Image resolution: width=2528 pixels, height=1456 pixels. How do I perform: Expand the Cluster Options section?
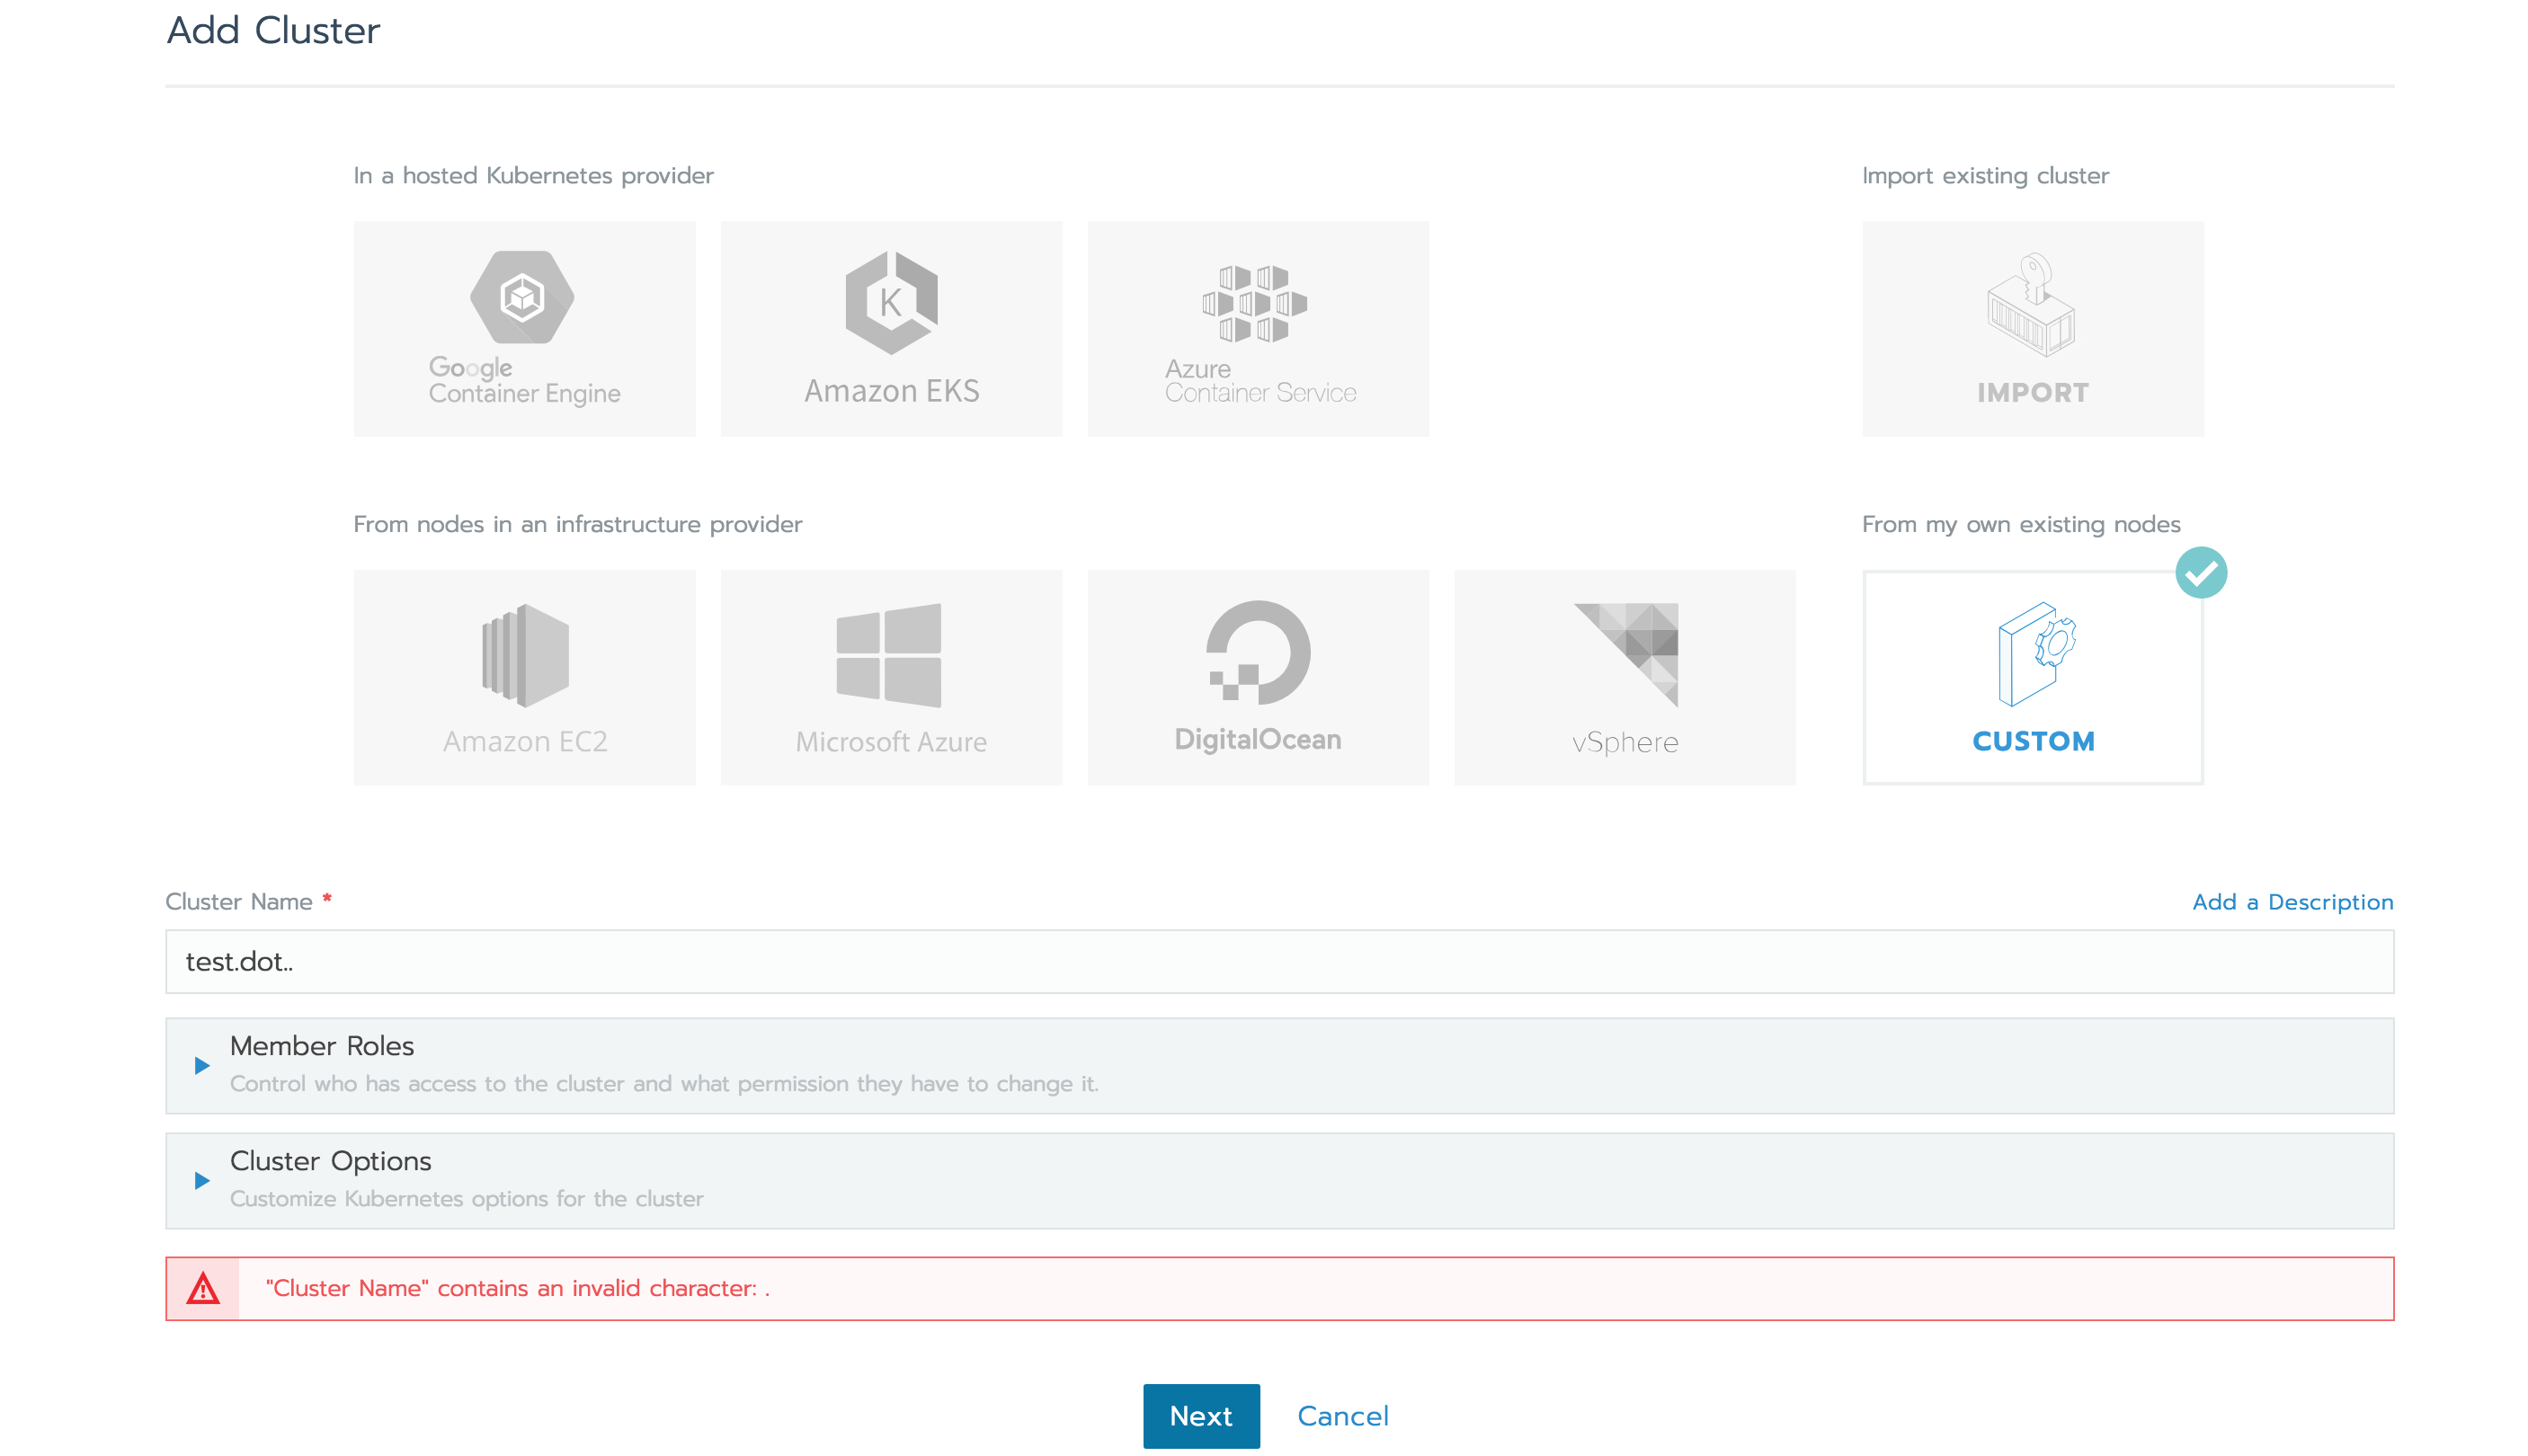[x=1279, y=1180]
